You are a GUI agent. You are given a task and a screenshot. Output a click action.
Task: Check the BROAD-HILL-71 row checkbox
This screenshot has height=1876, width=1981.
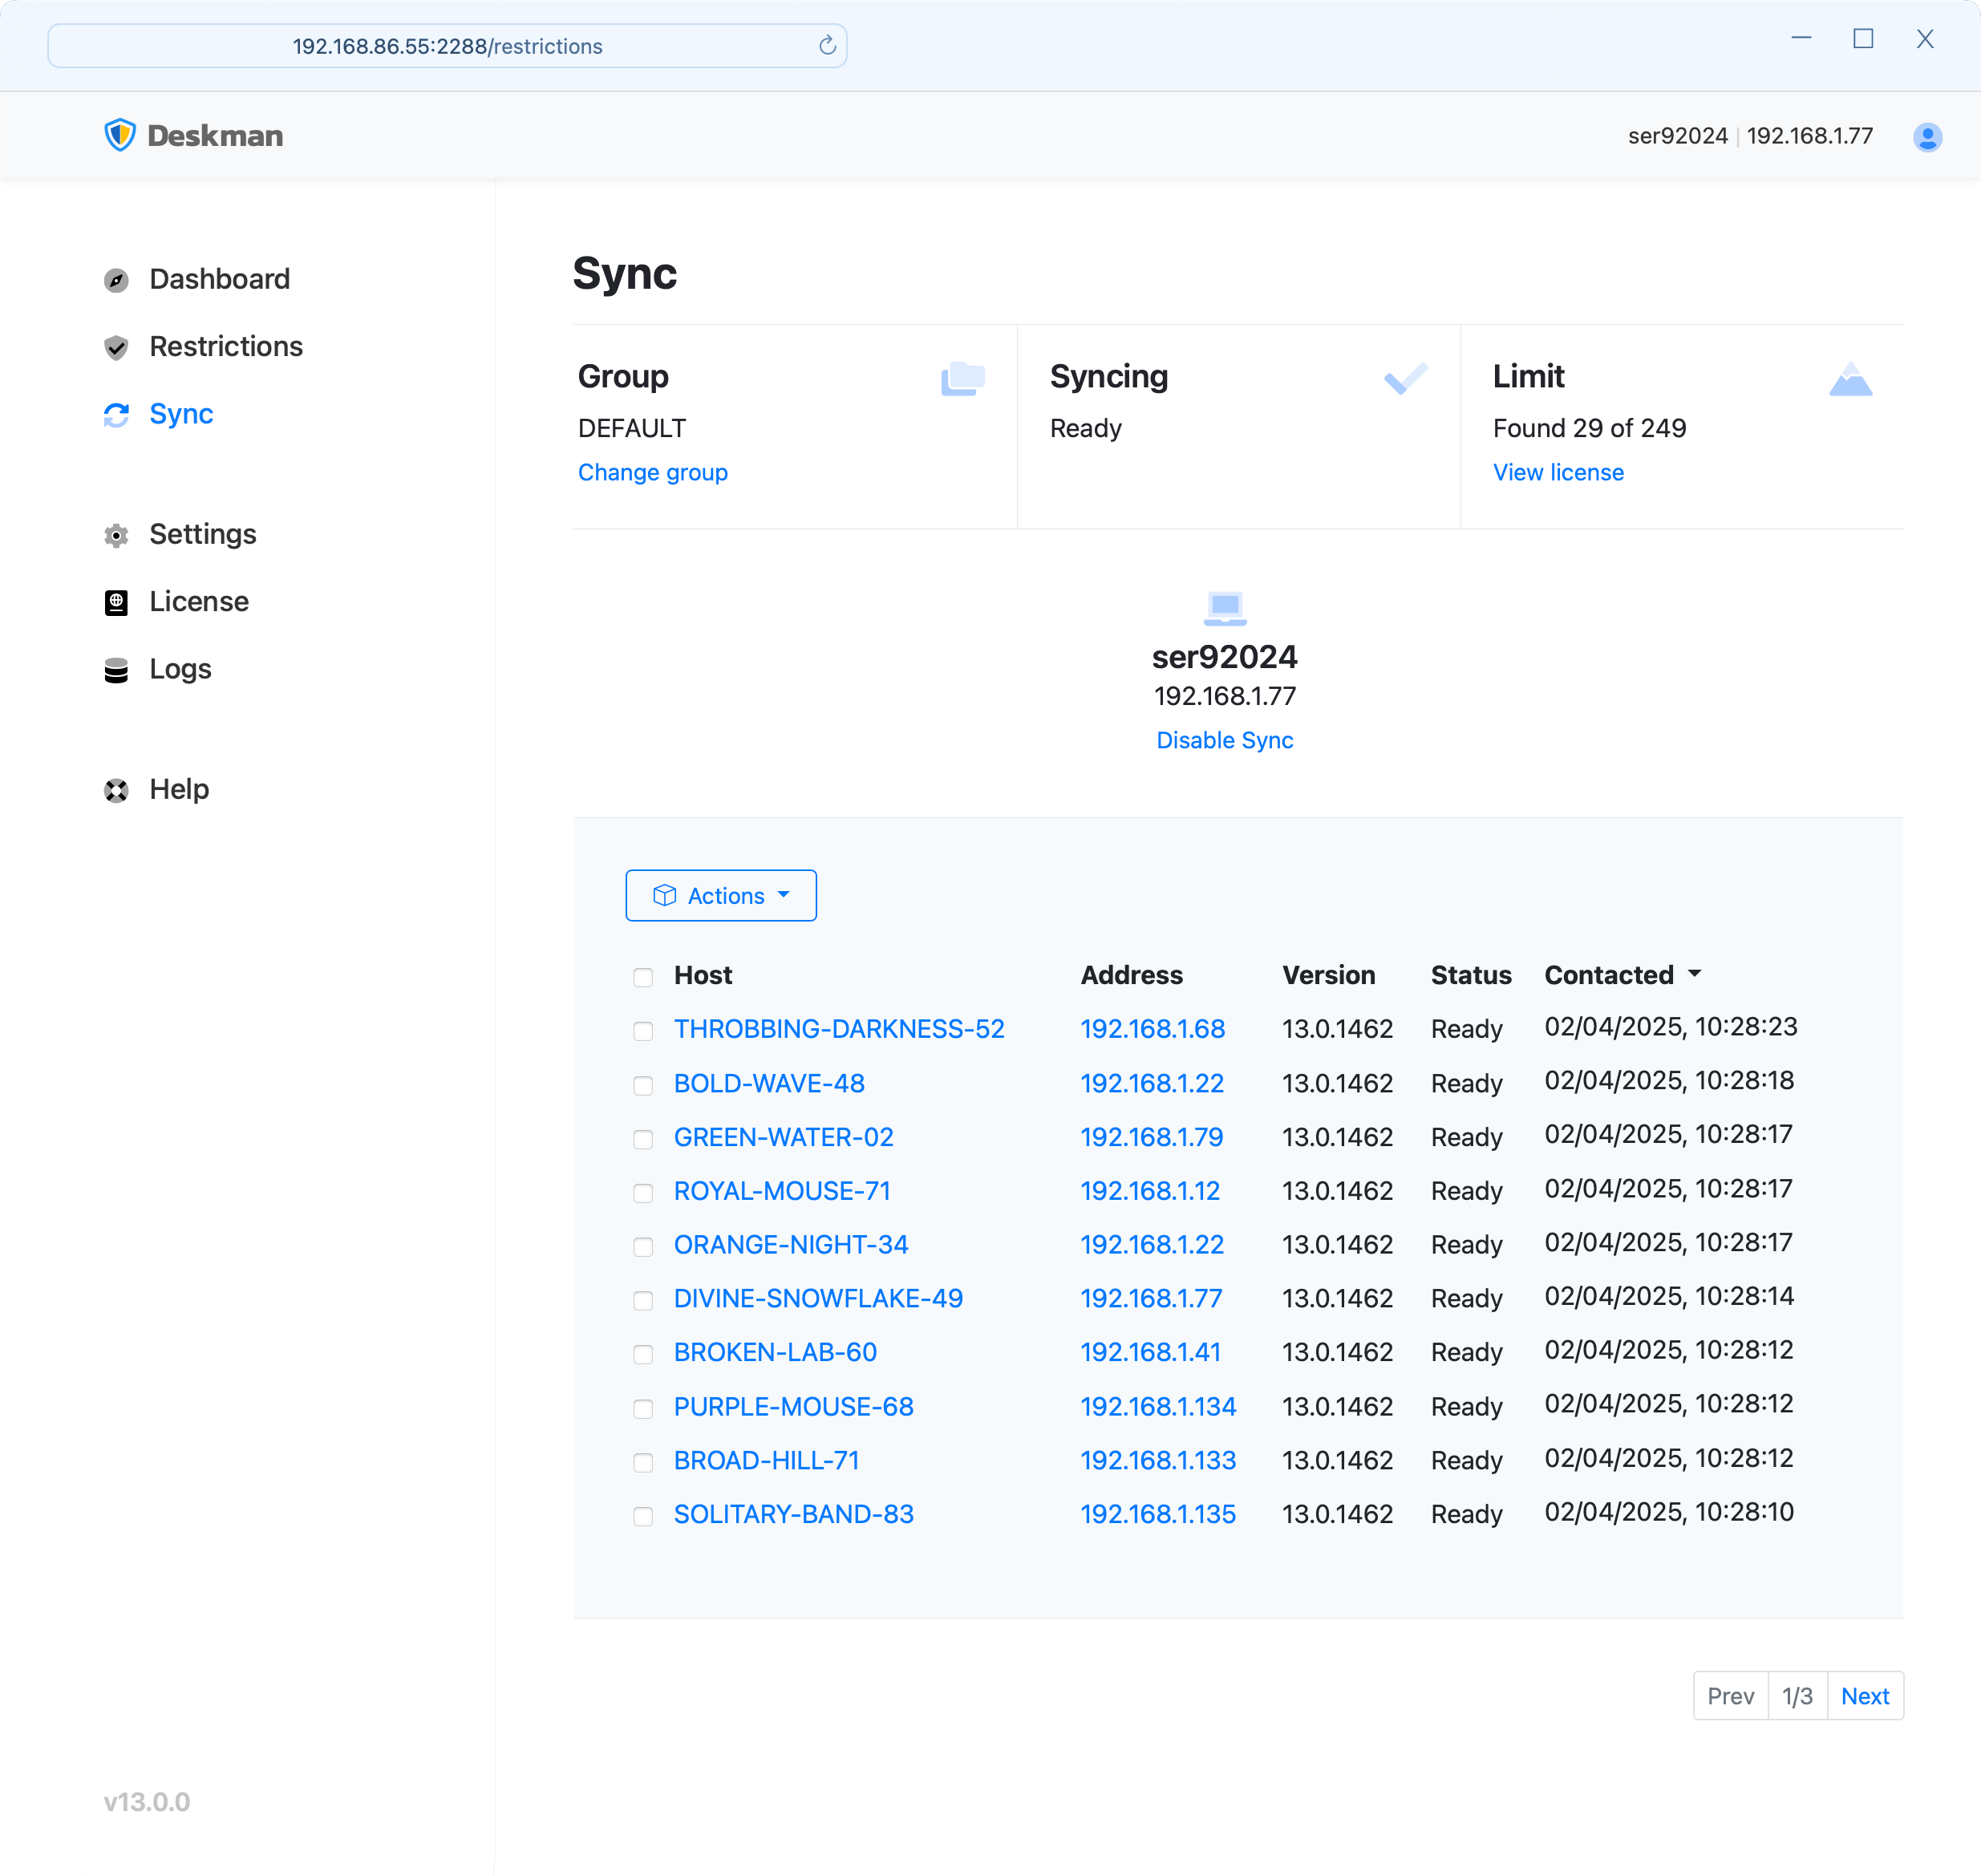tap(643, 1462)
